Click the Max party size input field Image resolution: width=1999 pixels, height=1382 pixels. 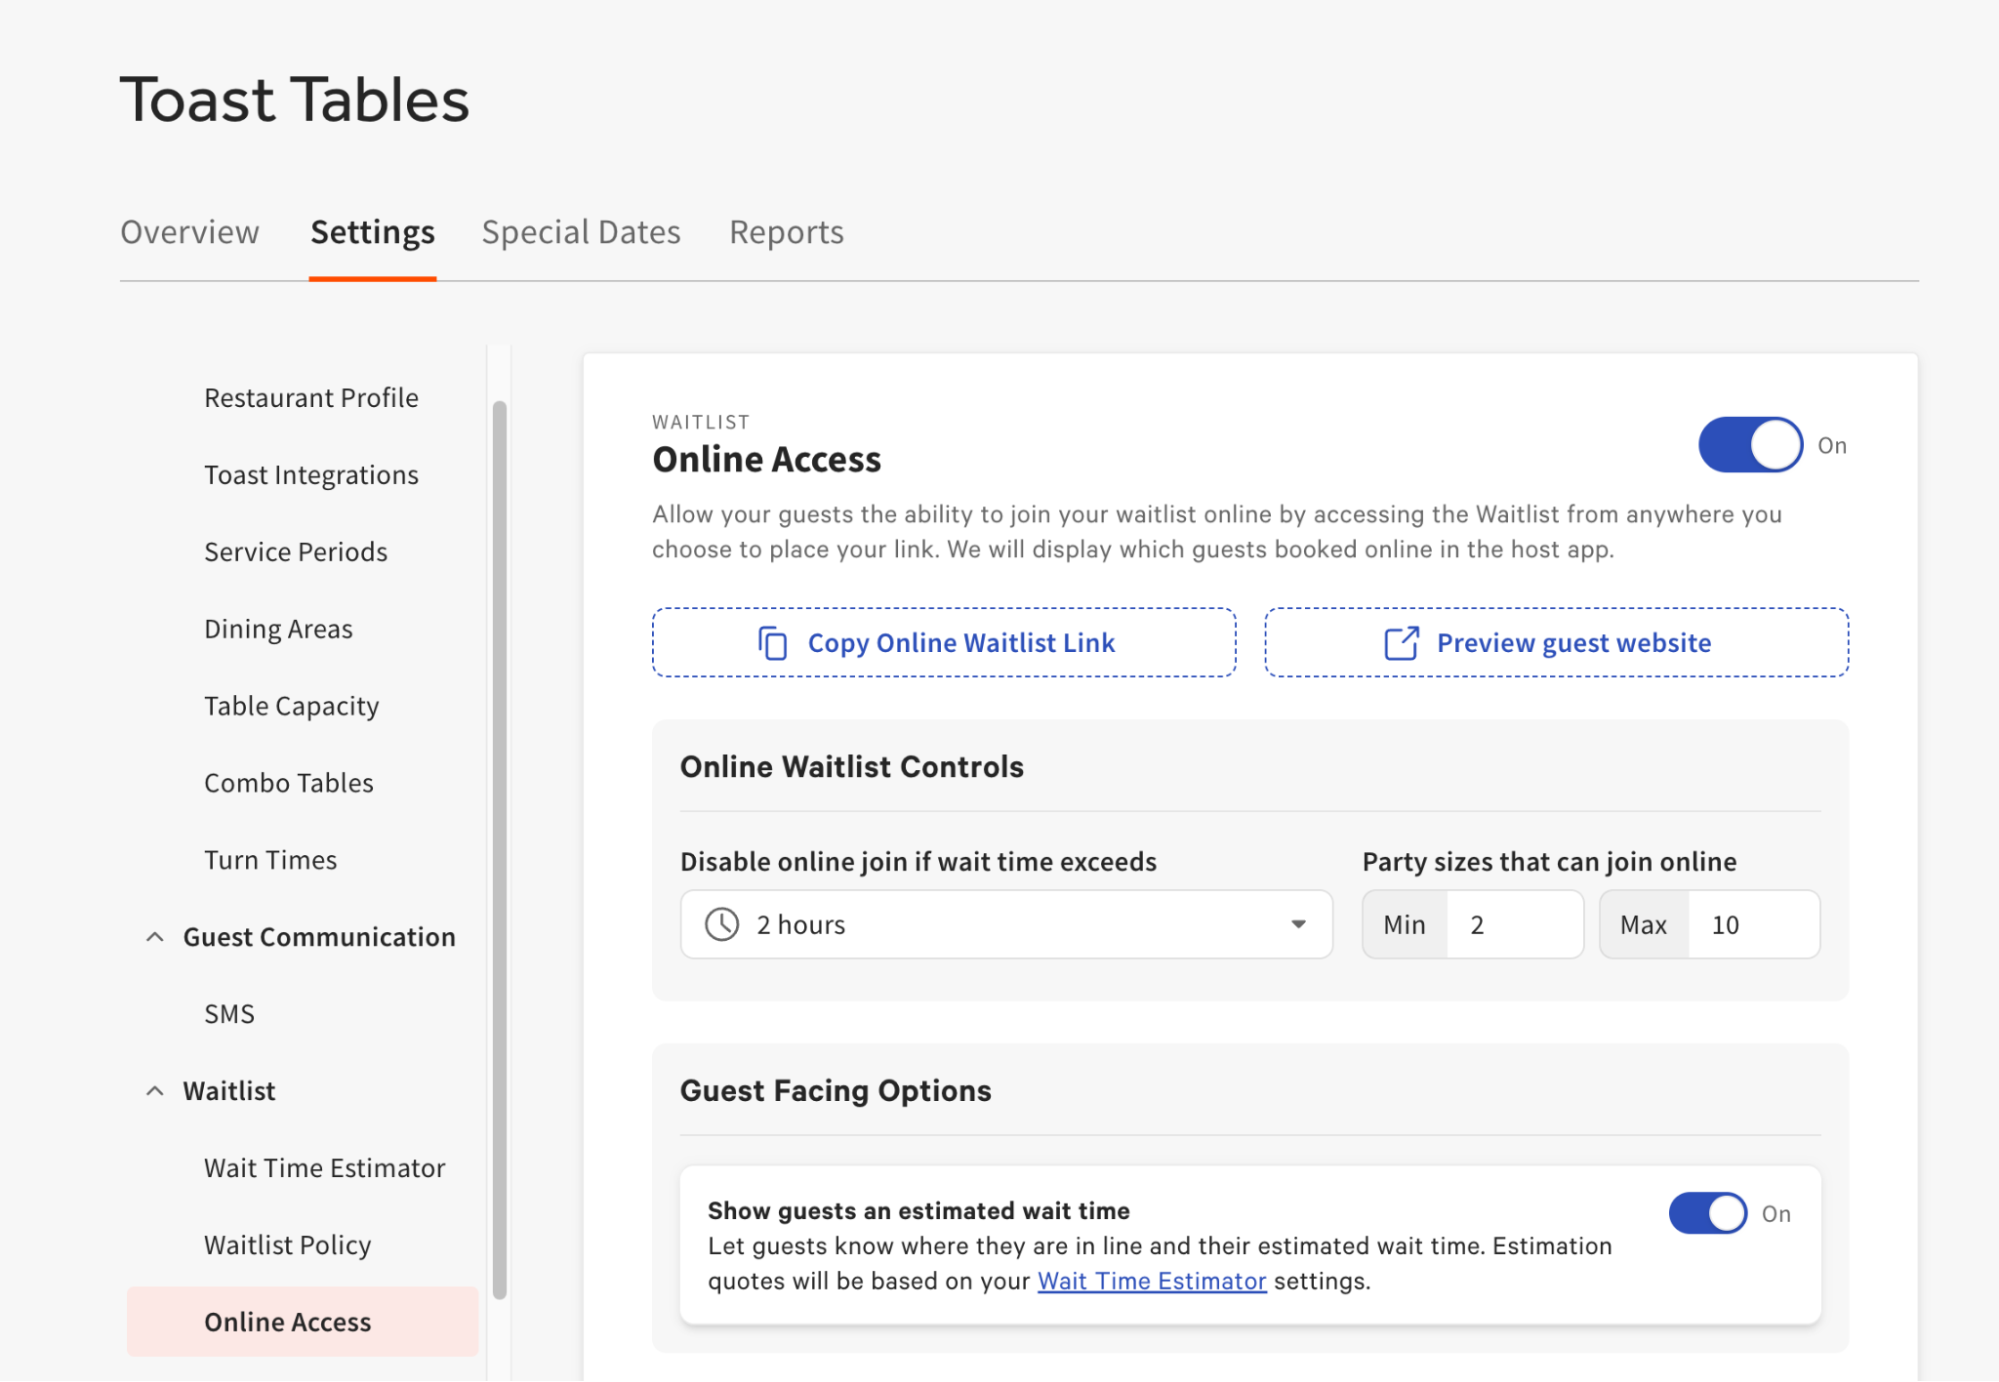[1754, 924]
